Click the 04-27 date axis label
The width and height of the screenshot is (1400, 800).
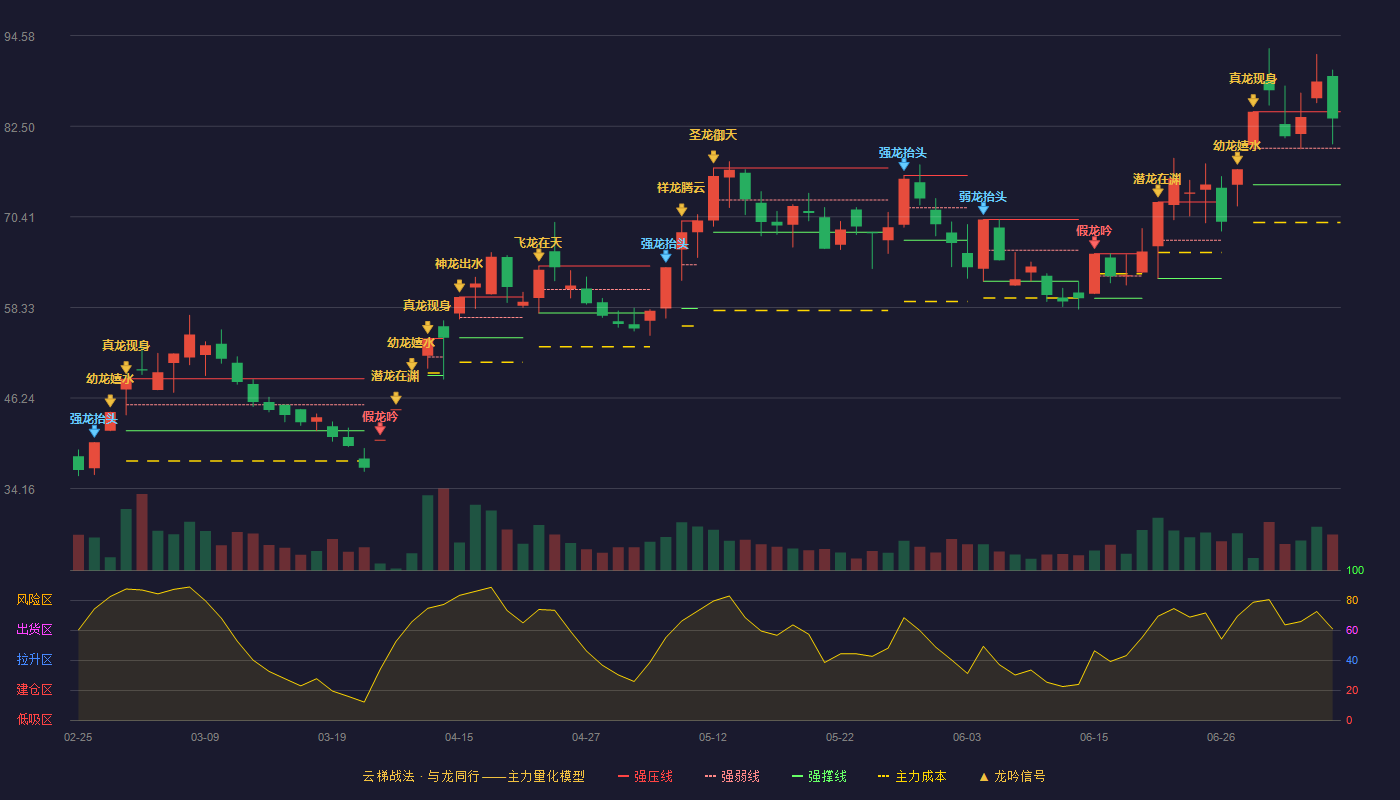586,737
